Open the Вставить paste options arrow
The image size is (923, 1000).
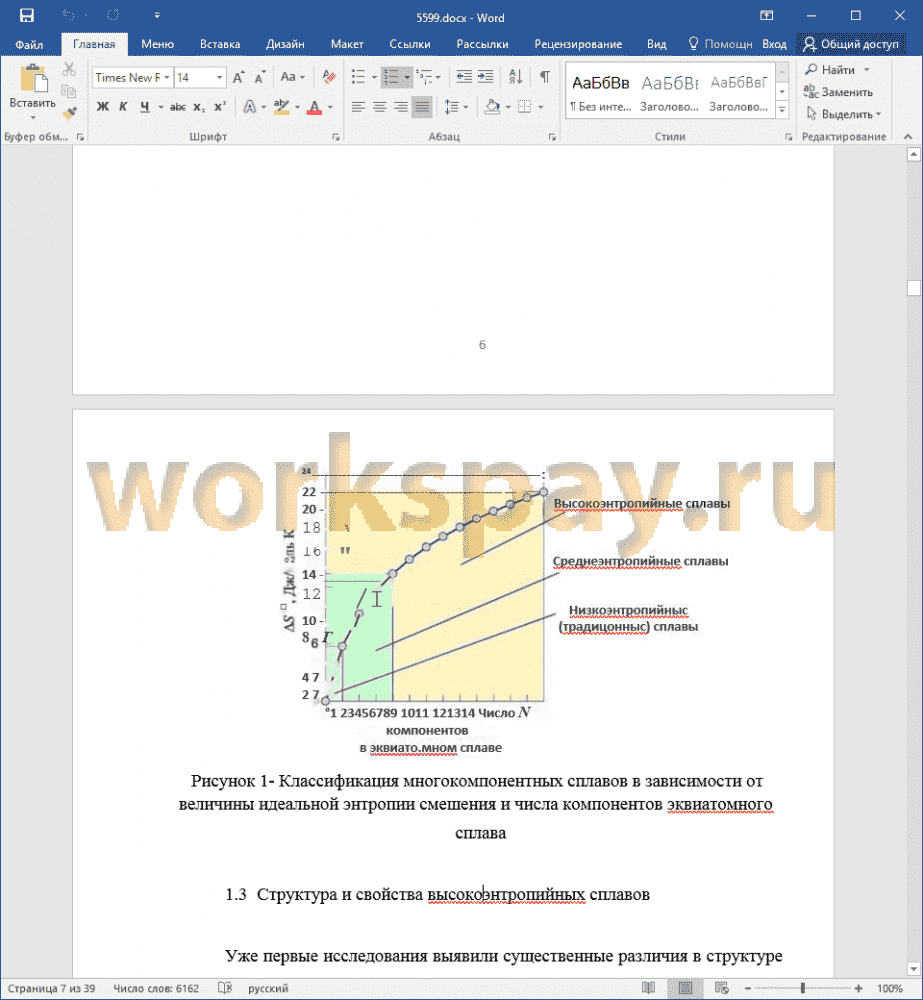pos(33,118)
